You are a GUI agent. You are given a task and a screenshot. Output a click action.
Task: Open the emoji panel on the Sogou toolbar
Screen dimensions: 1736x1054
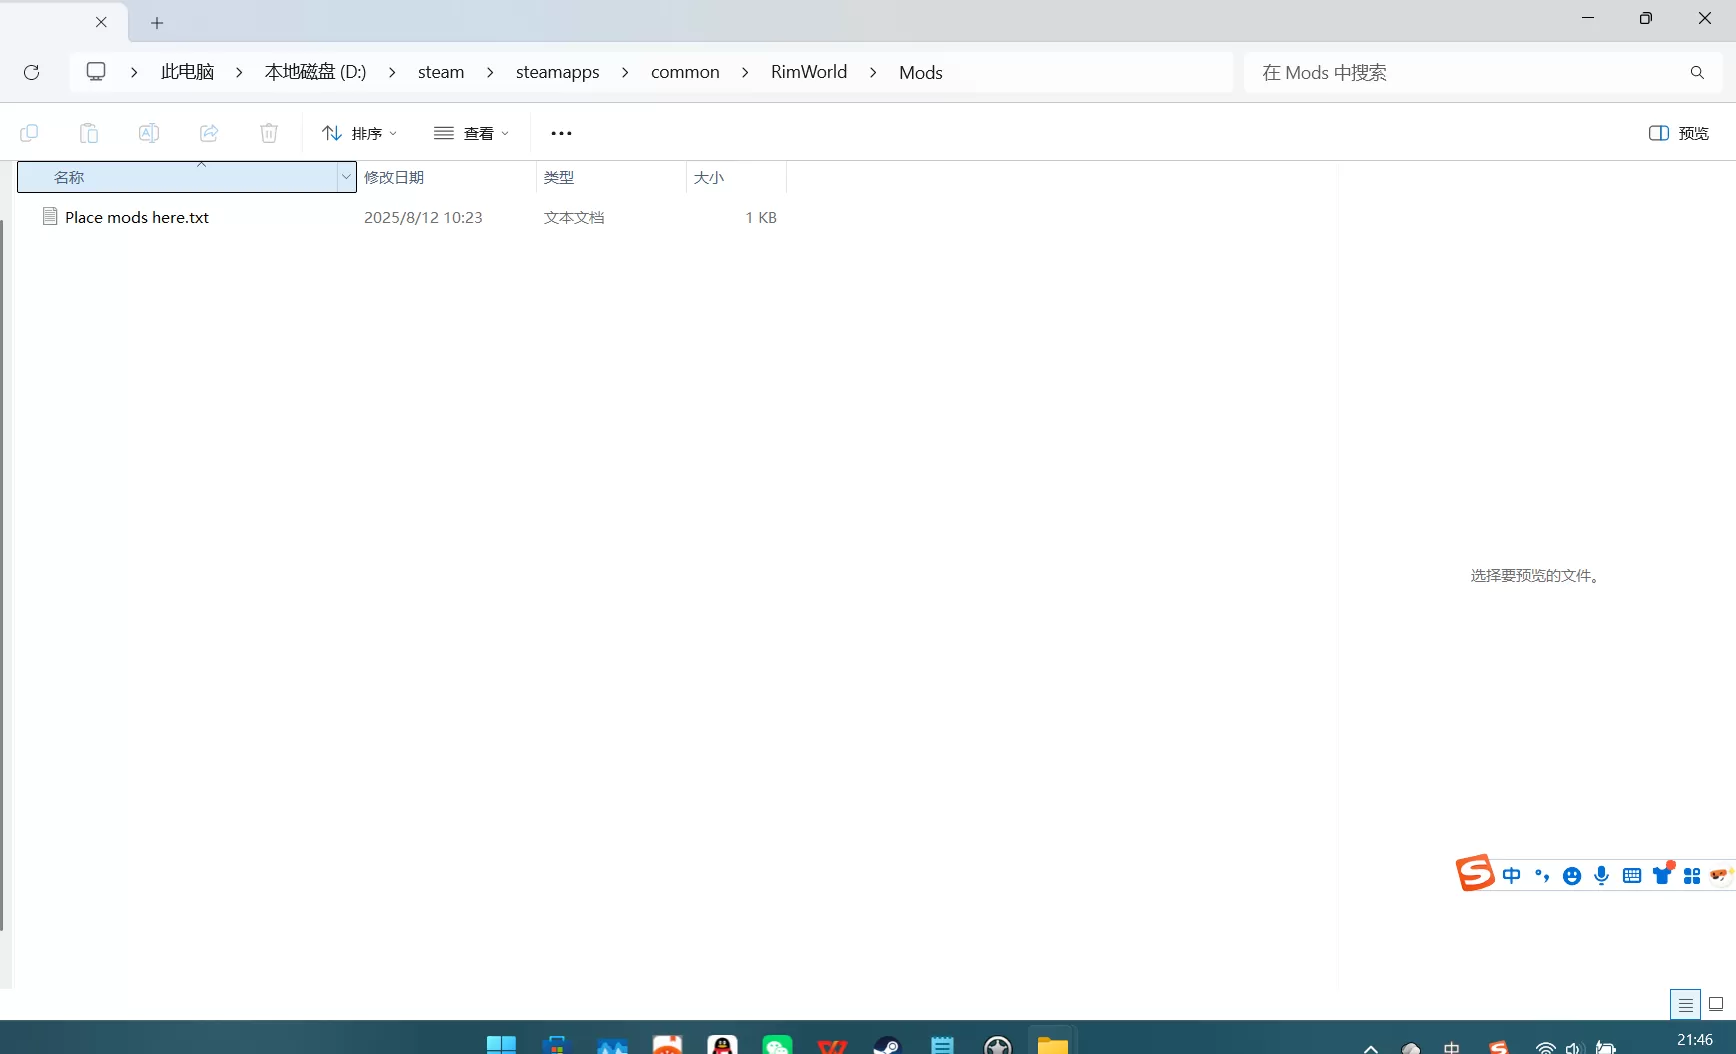click(1571, 875)
